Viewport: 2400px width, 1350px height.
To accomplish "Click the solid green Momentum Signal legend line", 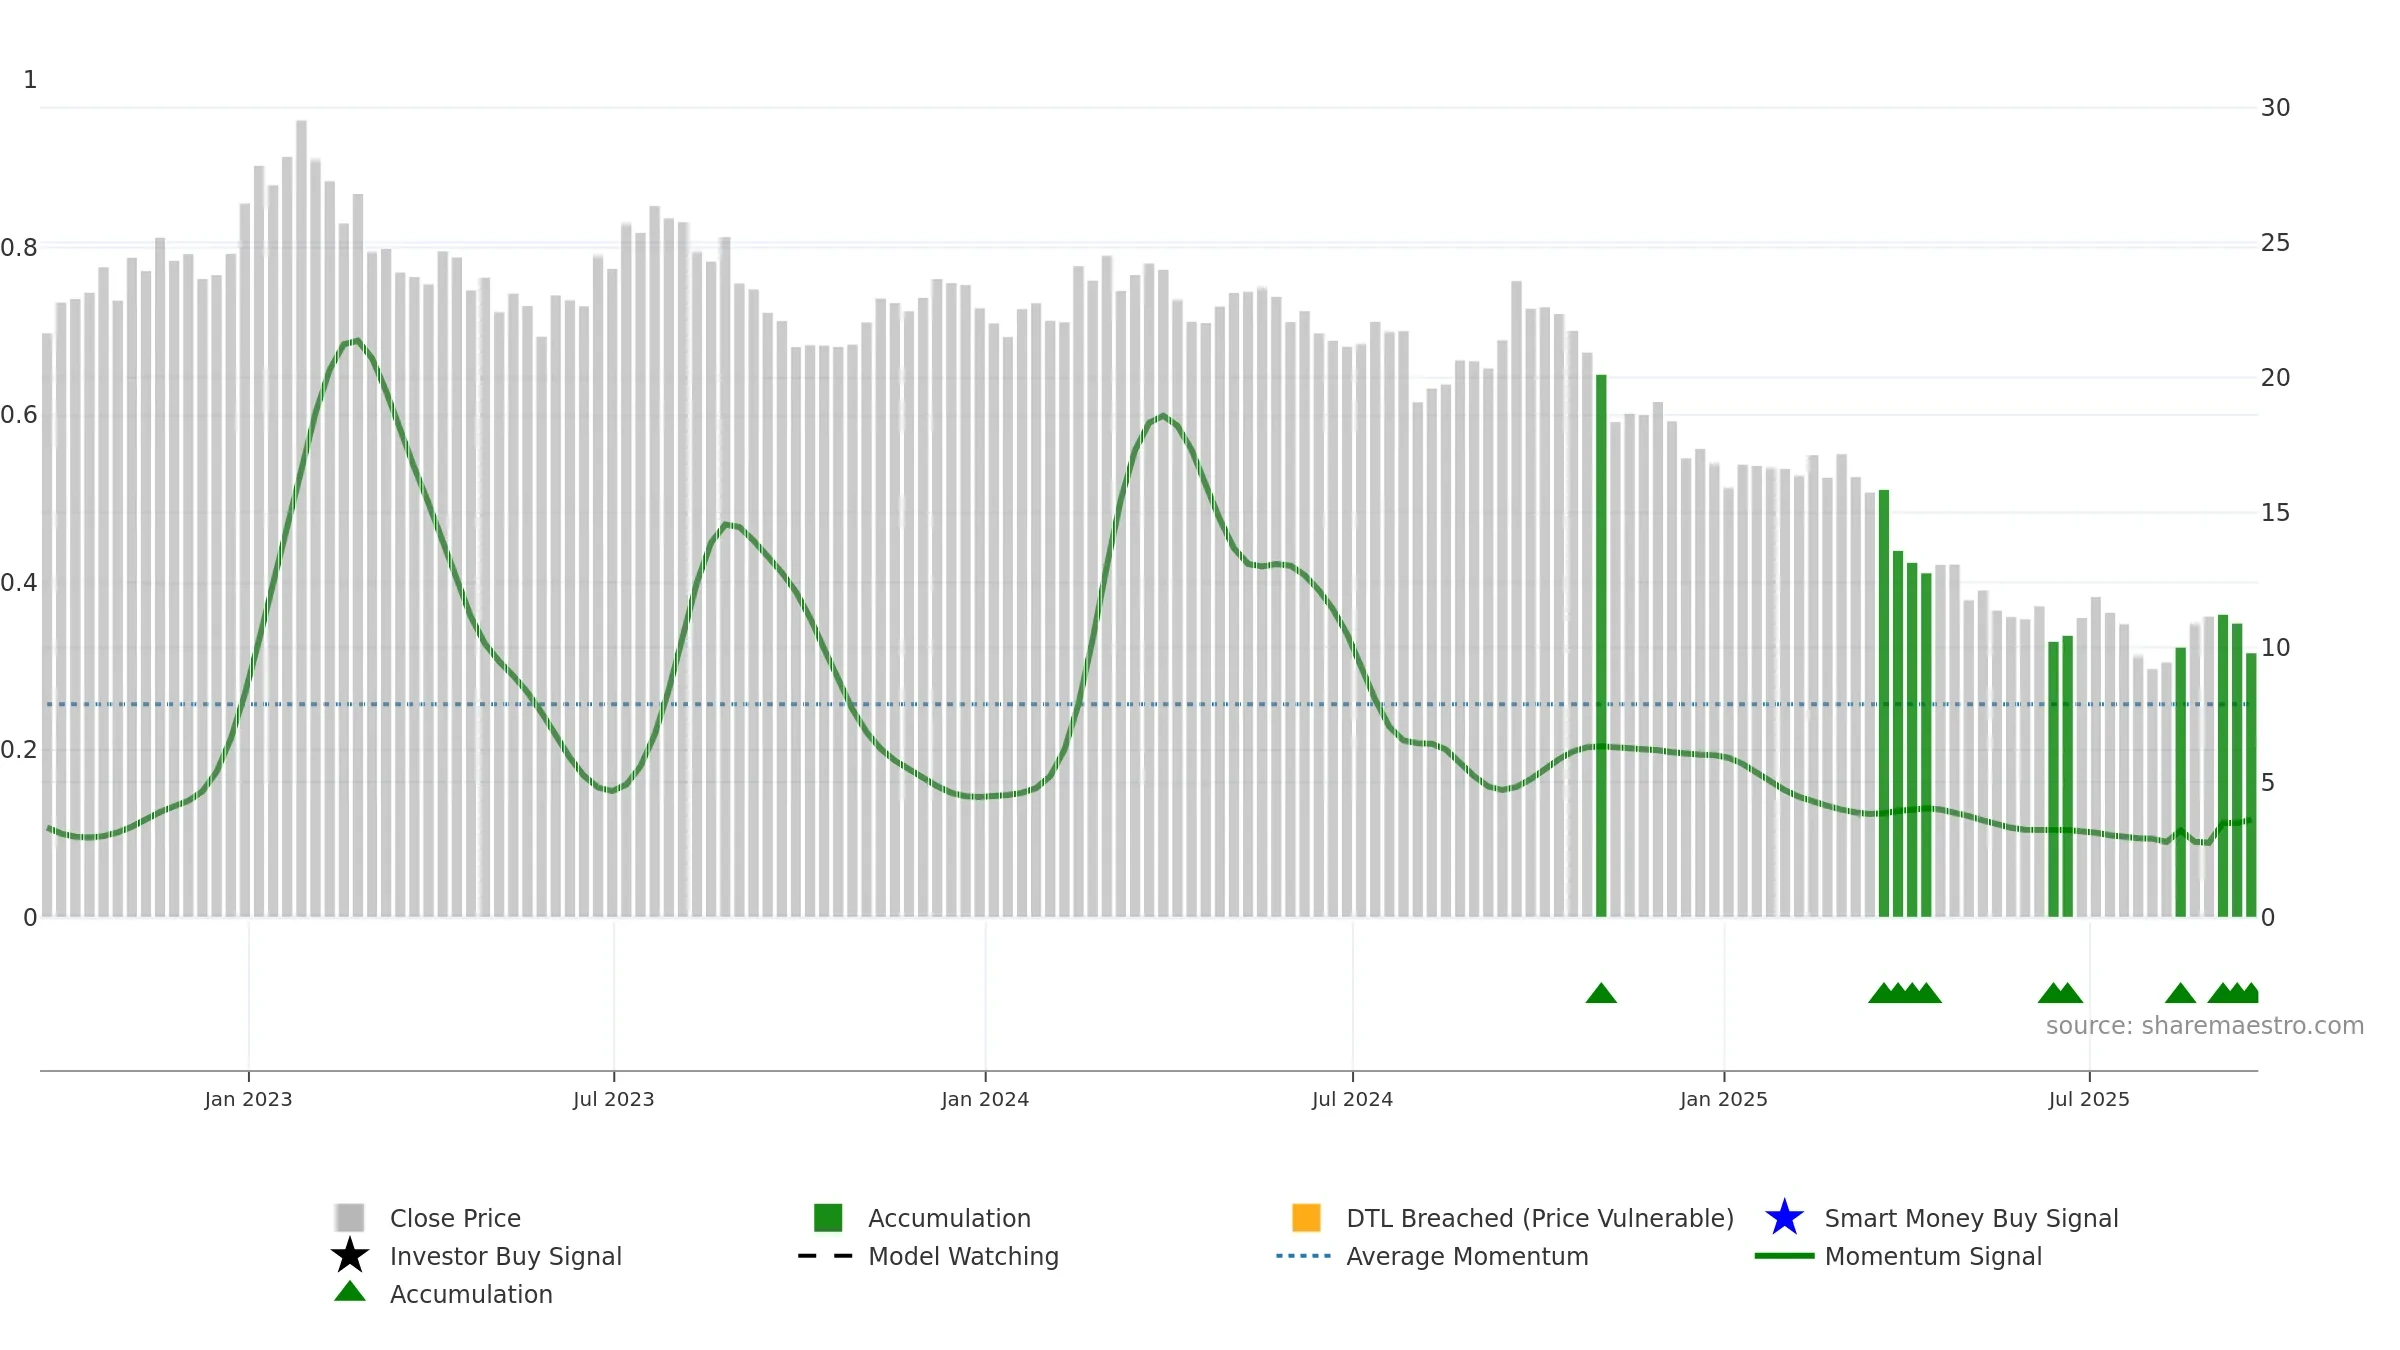I will (x=1784, y=1256).
